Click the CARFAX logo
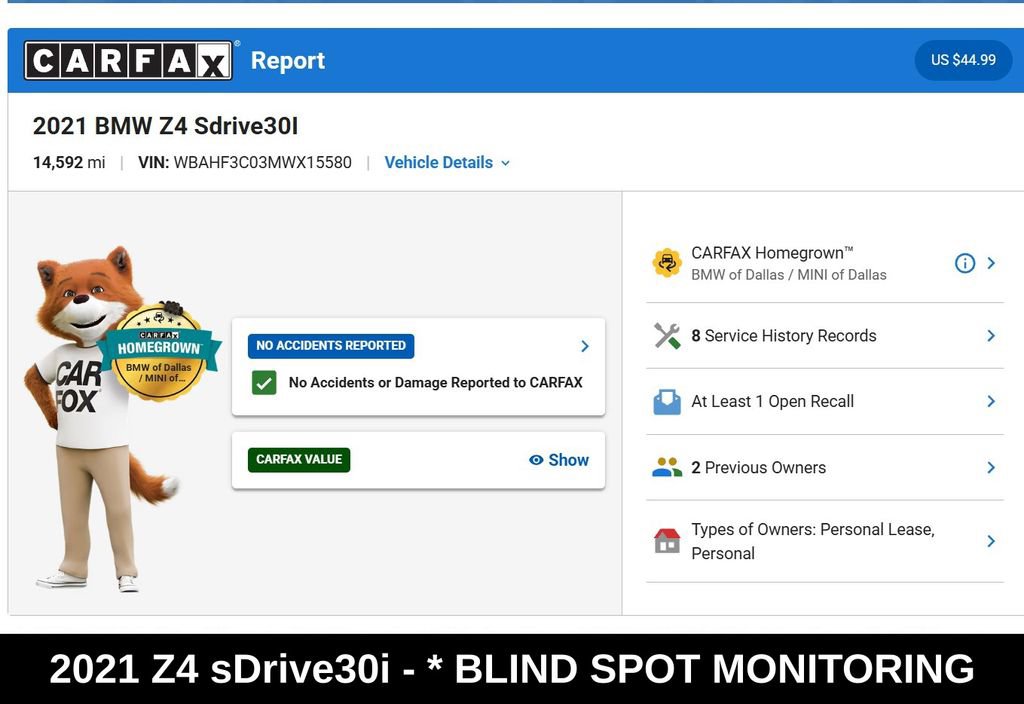The height and width of the screenshot is (704, 1024). point(128,60)
